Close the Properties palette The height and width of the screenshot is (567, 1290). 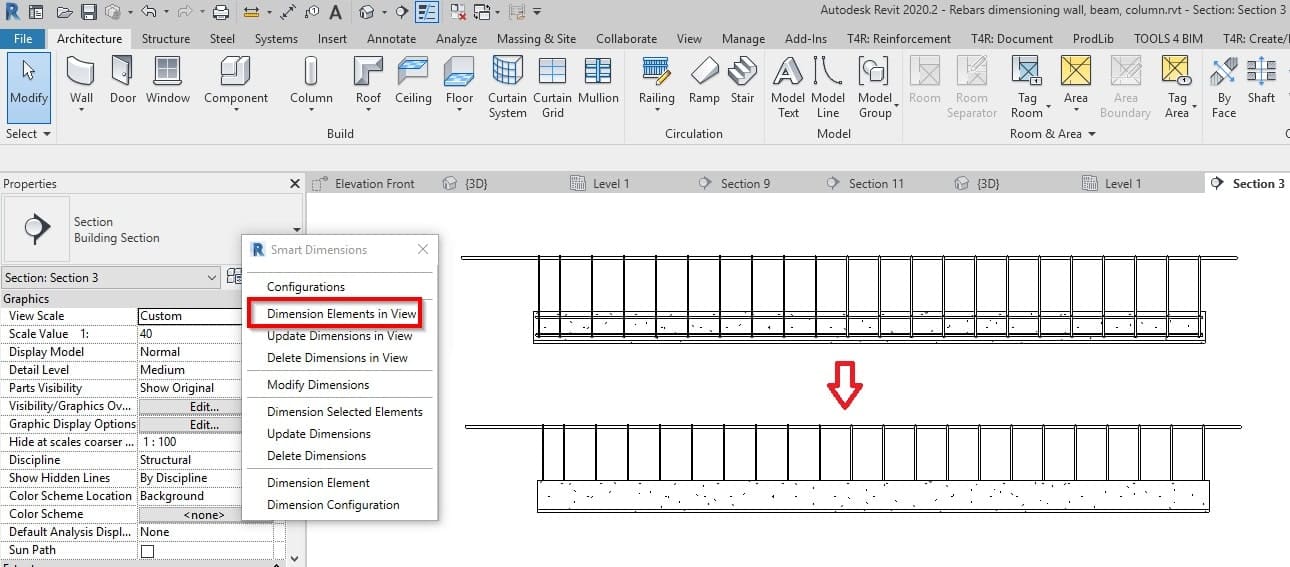pos(294,184)
